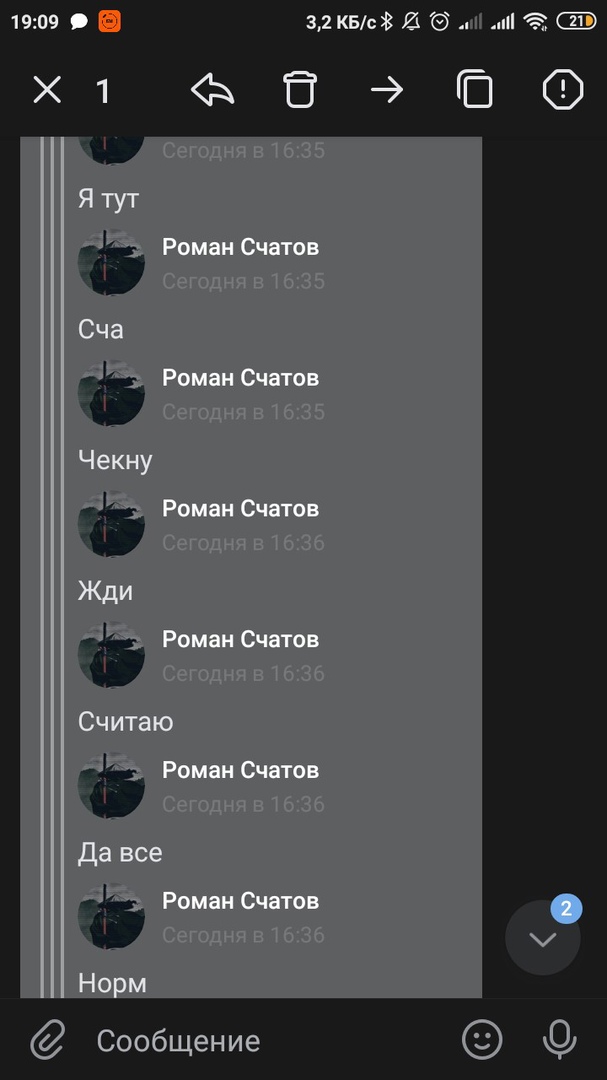607x1080 pixels.
Task: Report the message using the exclamation octagon icon
Action: click(x=563, y=90)
